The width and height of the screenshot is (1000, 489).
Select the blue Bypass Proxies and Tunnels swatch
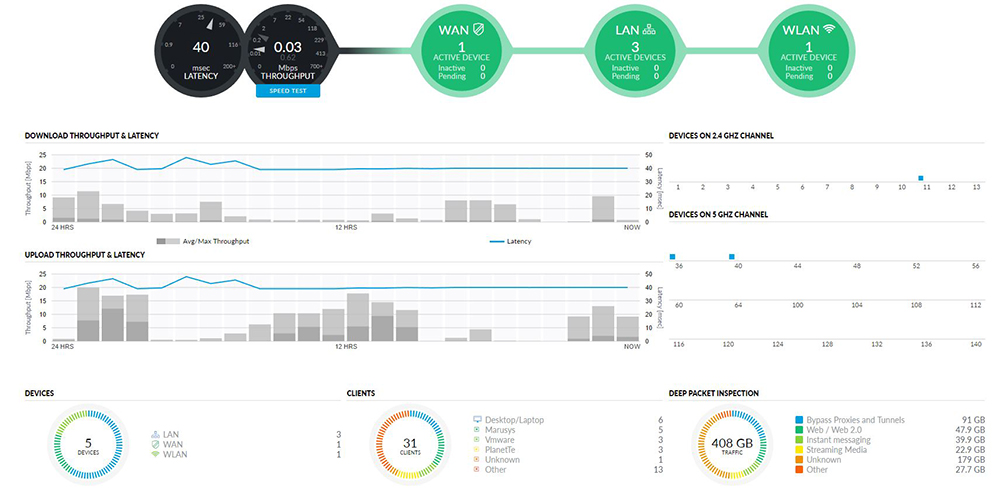pos(800,420)
